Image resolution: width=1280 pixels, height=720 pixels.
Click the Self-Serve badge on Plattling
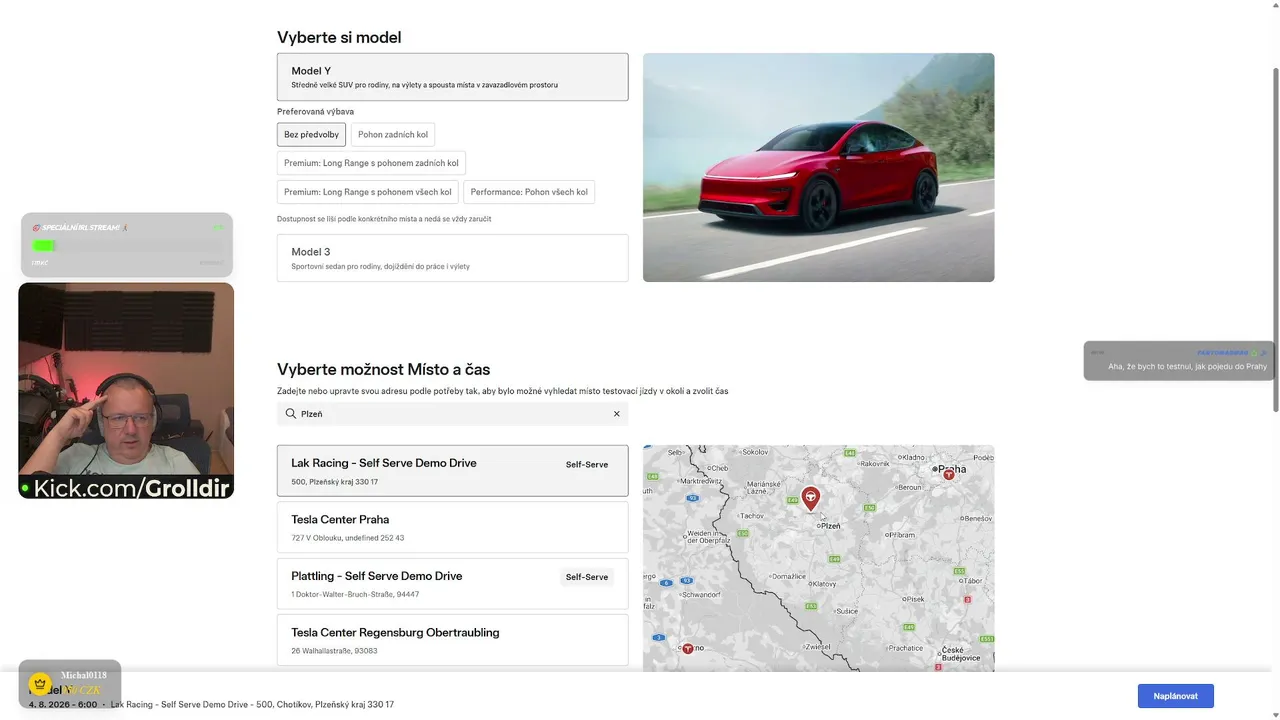coord(587,577)
